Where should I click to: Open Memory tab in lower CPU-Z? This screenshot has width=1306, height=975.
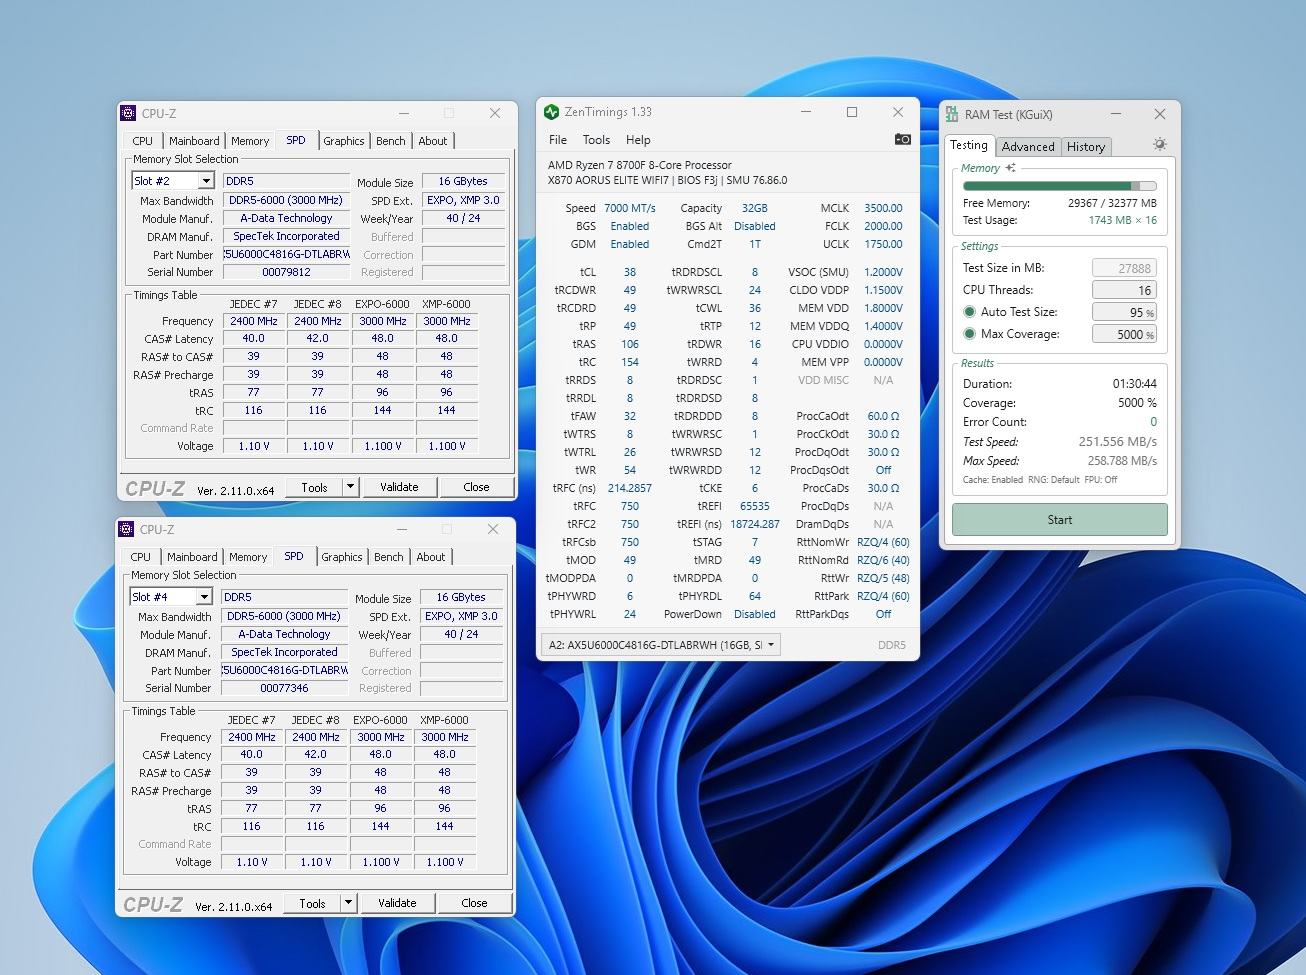248,557
